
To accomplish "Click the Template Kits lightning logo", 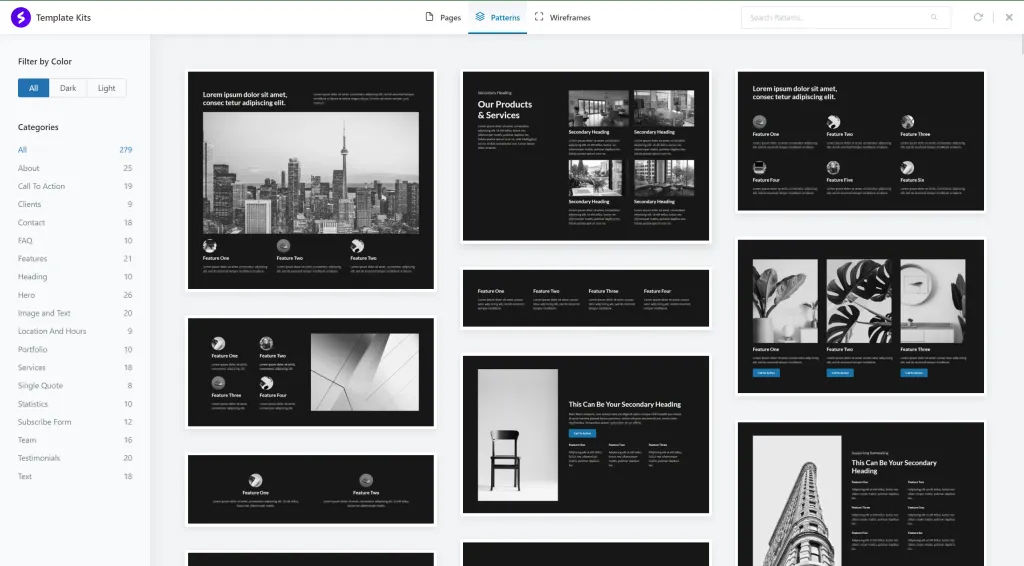I will pos(20,17).
